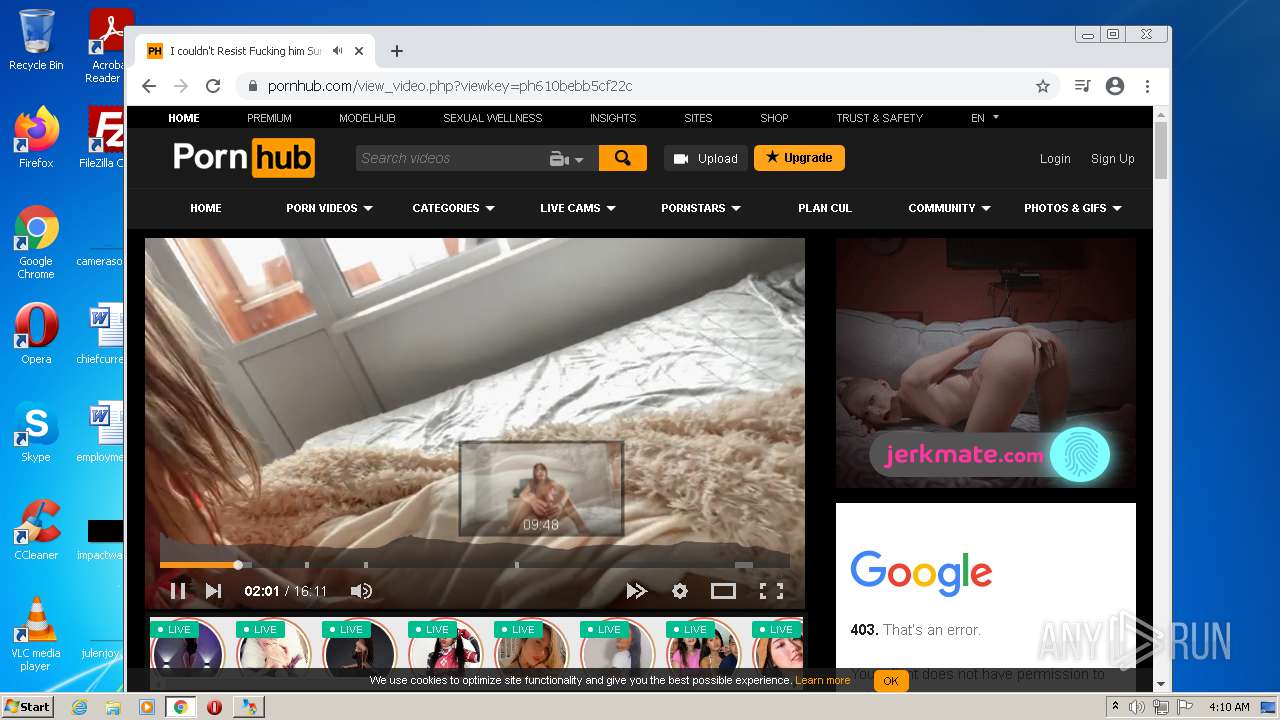The width and height of the screenshot is (1280, 720).
Task: Open the Recycle Bin desktop icon
Action: (x=36, y=40)
